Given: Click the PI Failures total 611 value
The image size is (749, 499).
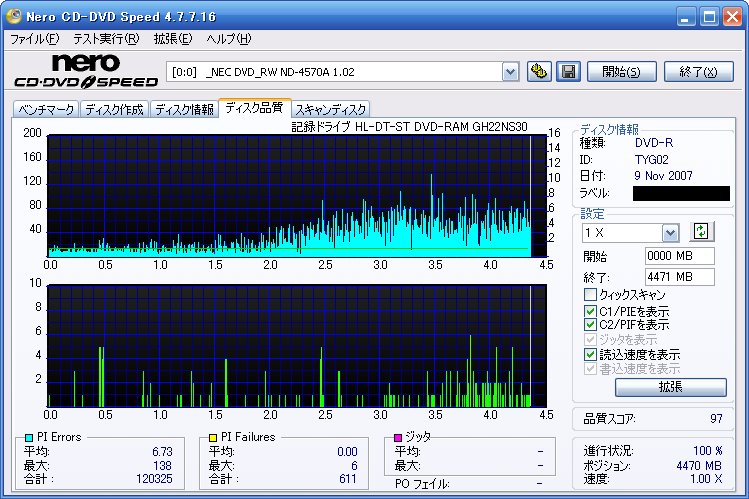Looking at the screenshot, I should click(x=348, y=479).
